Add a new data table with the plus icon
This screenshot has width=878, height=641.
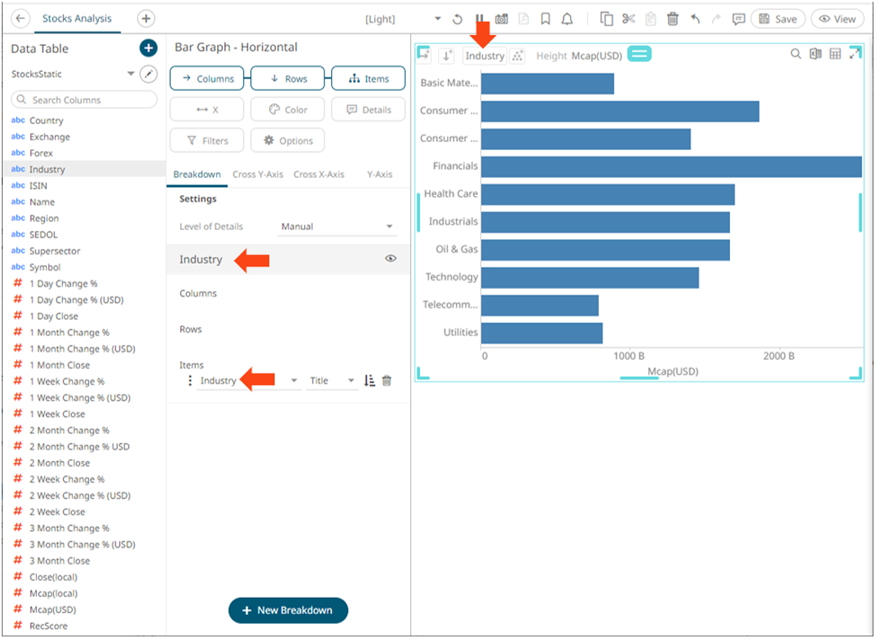pyautogui.click(x=147, y=48)
